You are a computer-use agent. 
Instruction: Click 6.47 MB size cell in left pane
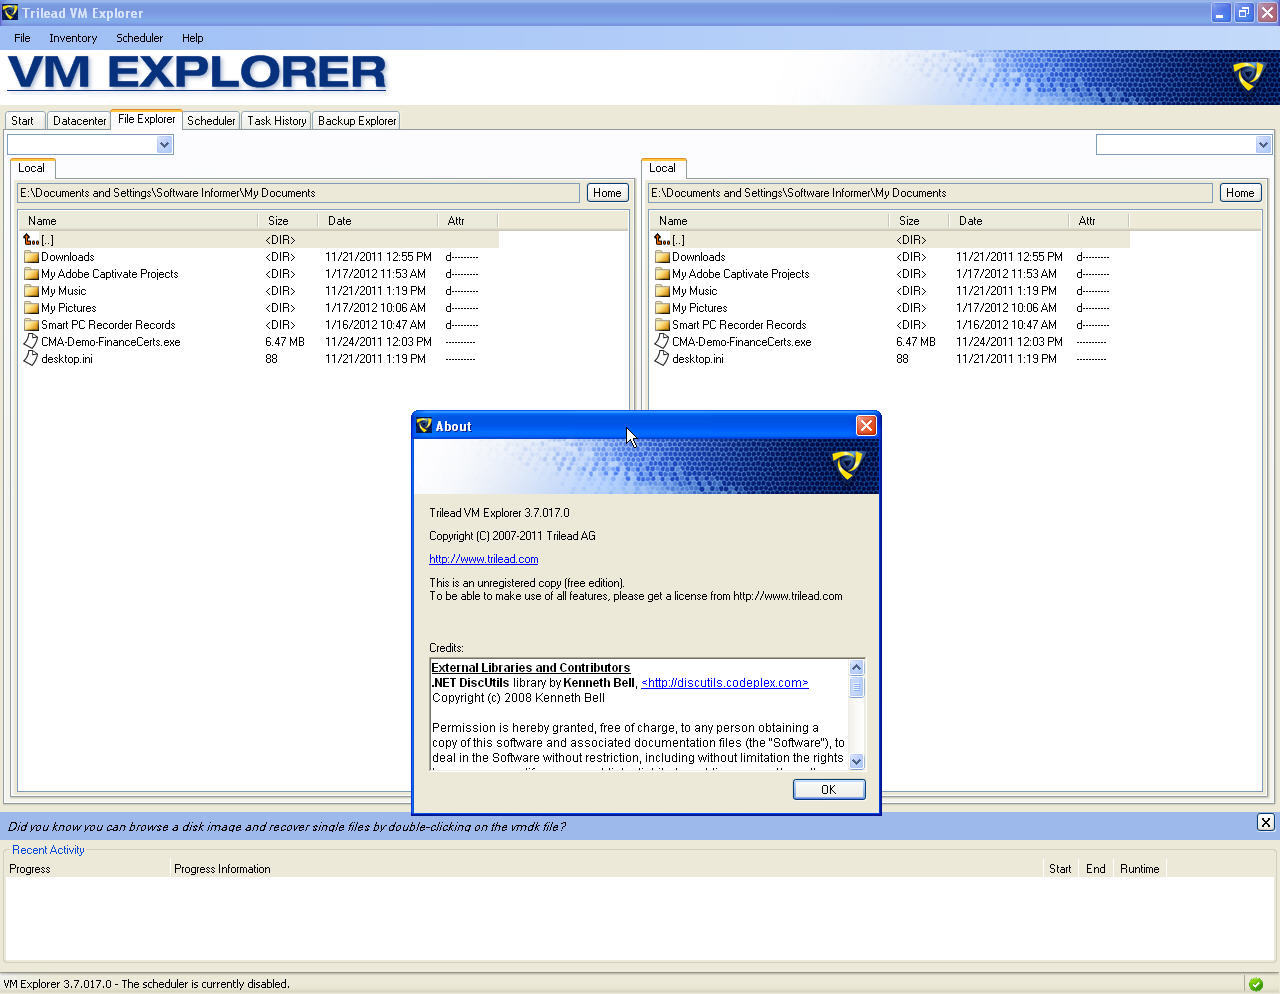285,342
